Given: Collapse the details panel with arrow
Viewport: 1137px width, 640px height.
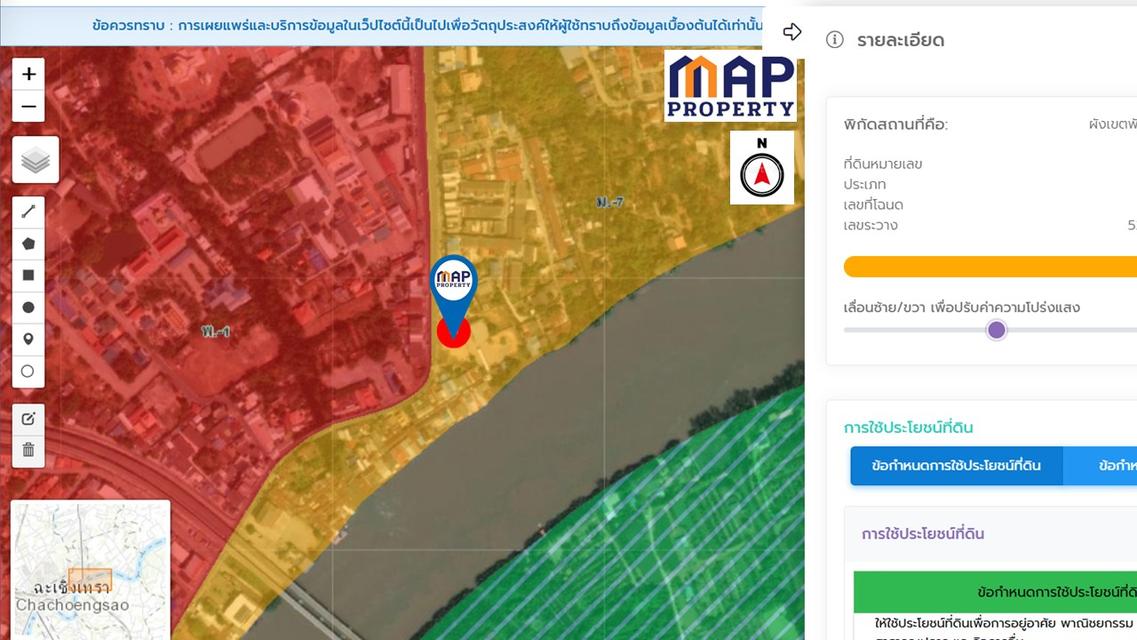Looking at the screenshot, I should point(792,32).
